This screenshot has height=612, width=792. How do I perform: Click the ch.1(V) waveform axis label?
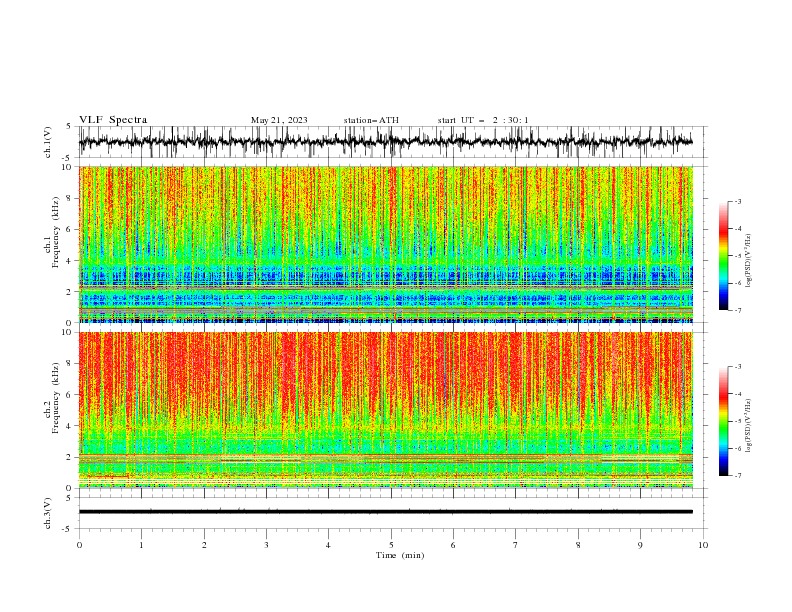(x=48, y=142)
